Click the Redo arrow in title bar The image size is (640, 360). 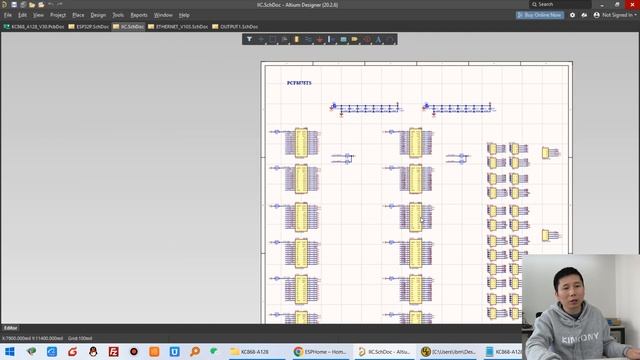coord(60,4)
